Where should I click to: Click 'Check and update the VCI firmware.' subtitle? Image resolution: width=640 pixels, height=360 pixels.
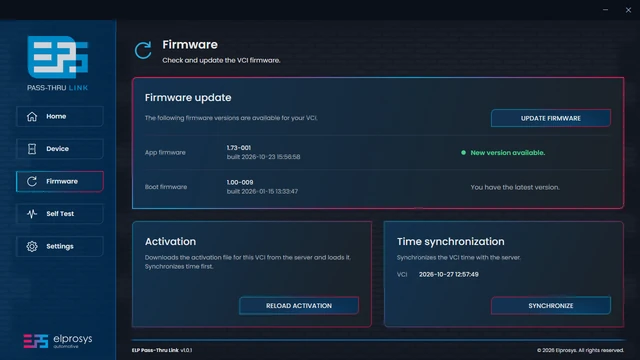click(x=221, y=60)
